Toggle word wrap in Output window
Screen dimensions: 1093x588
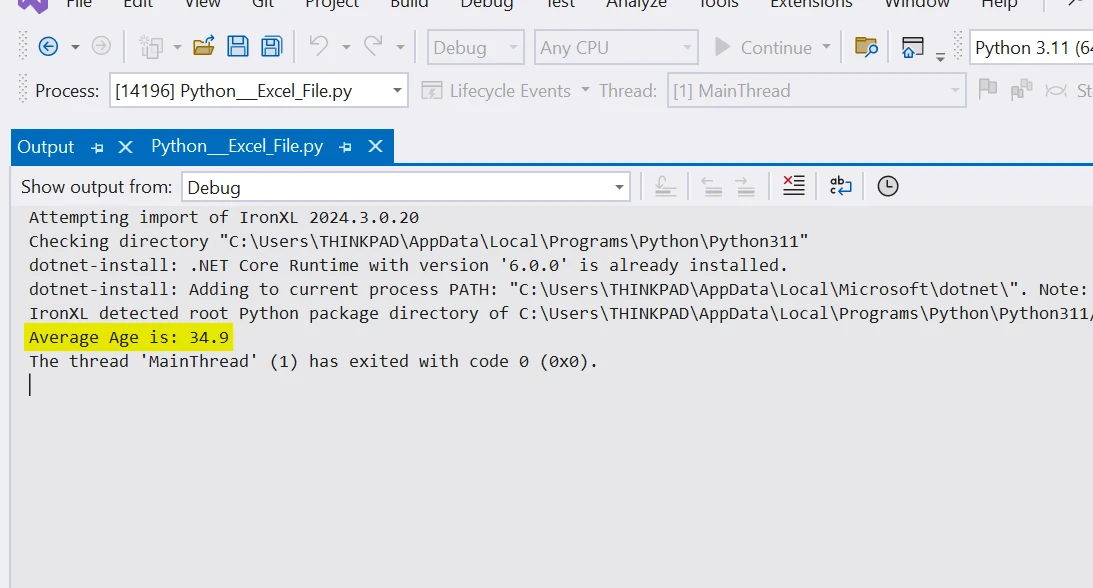(840, 186)
